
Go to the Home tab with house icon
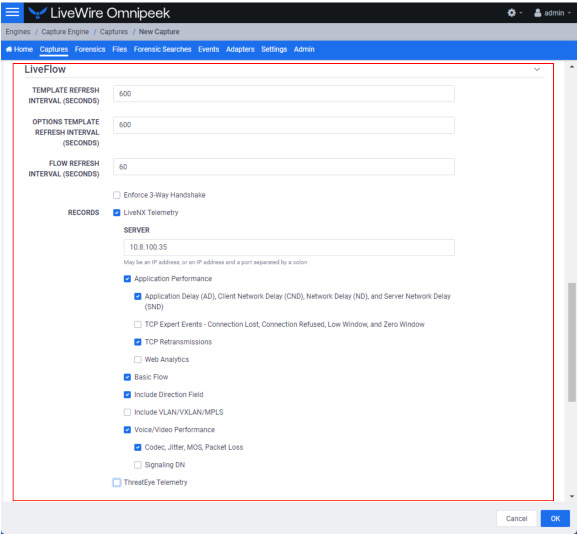point(20,49)
